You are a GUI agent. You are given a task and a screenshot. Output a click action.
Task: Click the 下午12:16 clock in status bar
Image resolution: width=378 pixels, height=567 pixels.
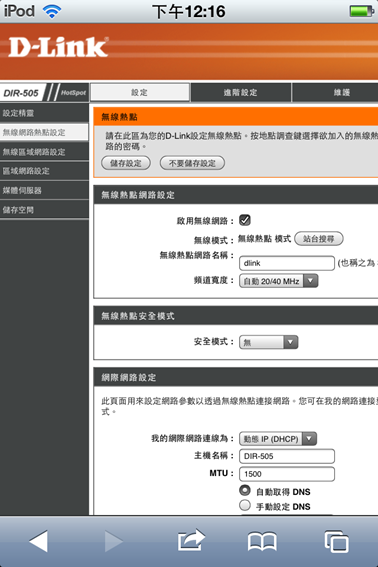click(189, 11)
